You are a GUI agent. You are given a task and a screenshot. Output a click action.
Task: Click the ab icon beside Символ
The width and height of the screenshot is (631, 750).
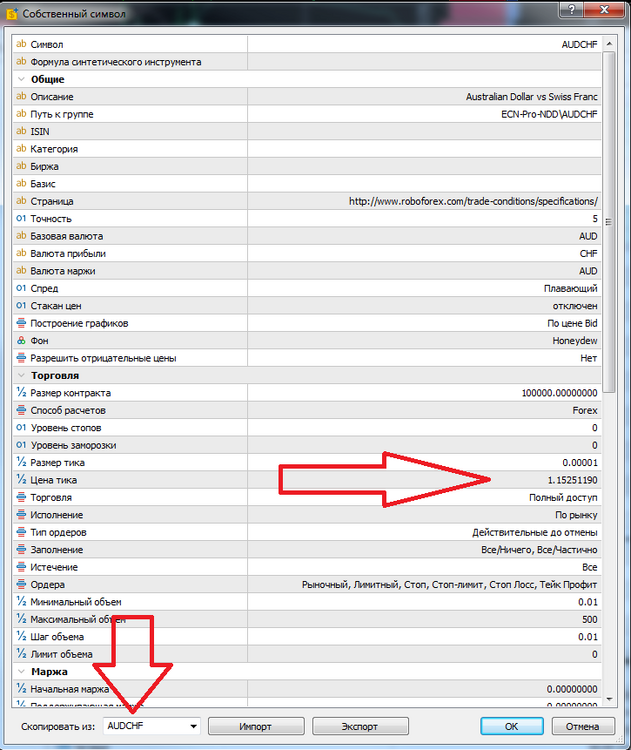(x=21, y=44)
